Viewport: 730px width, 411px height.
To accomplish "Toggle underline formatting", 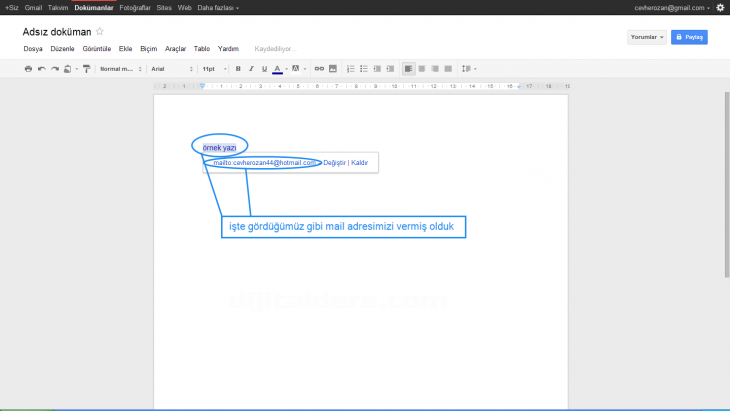I will (x=264, y=69).
